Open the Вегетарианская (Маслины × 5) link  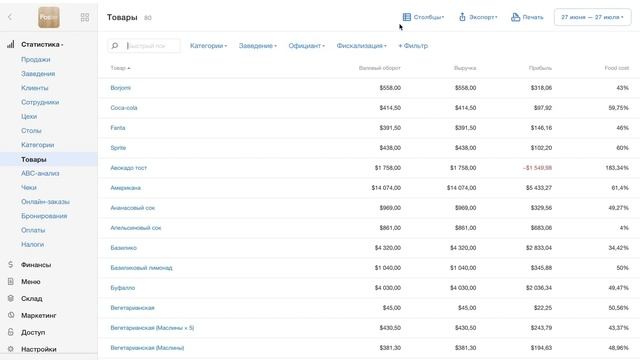click(x=152, y=328)
